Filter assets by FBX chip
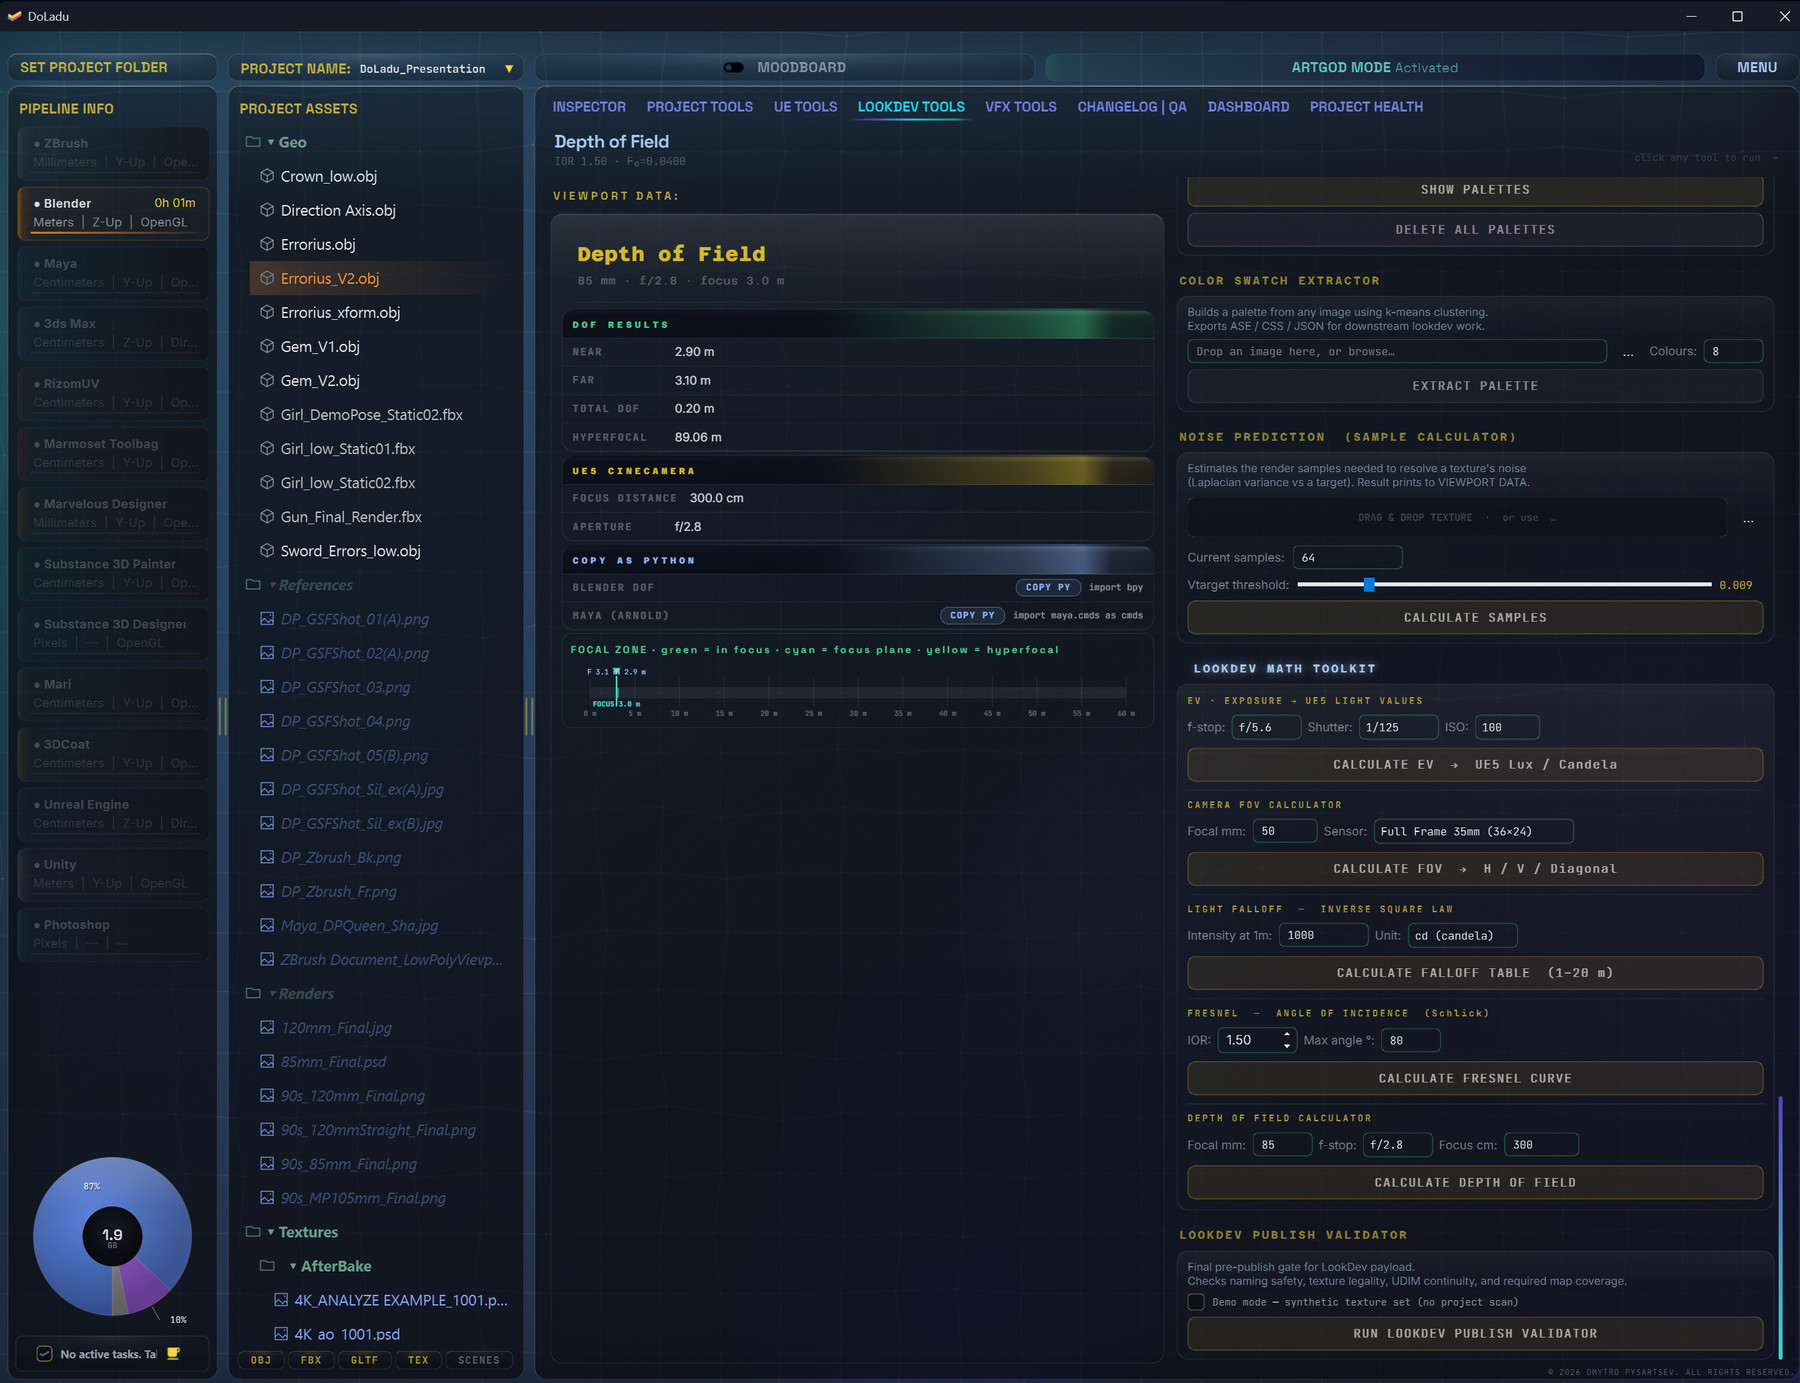This screenshot has height=1383, width=1800. [x=311, y=1360]
